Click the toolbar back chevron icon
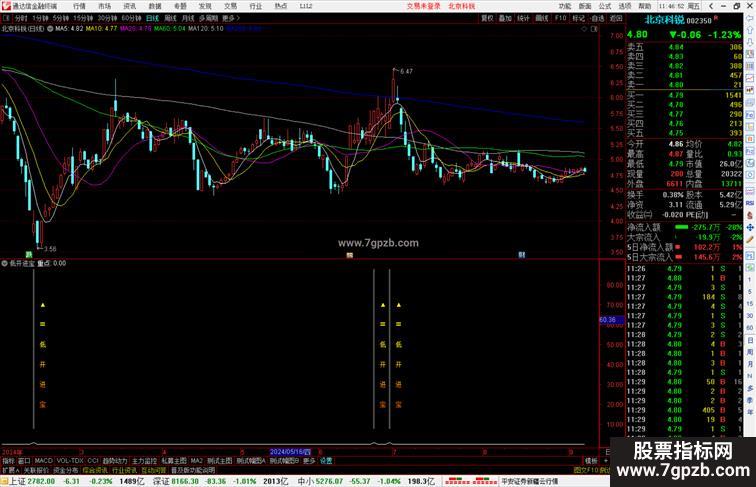This screenshot has height=487, width=756. [x=711, y=6]
